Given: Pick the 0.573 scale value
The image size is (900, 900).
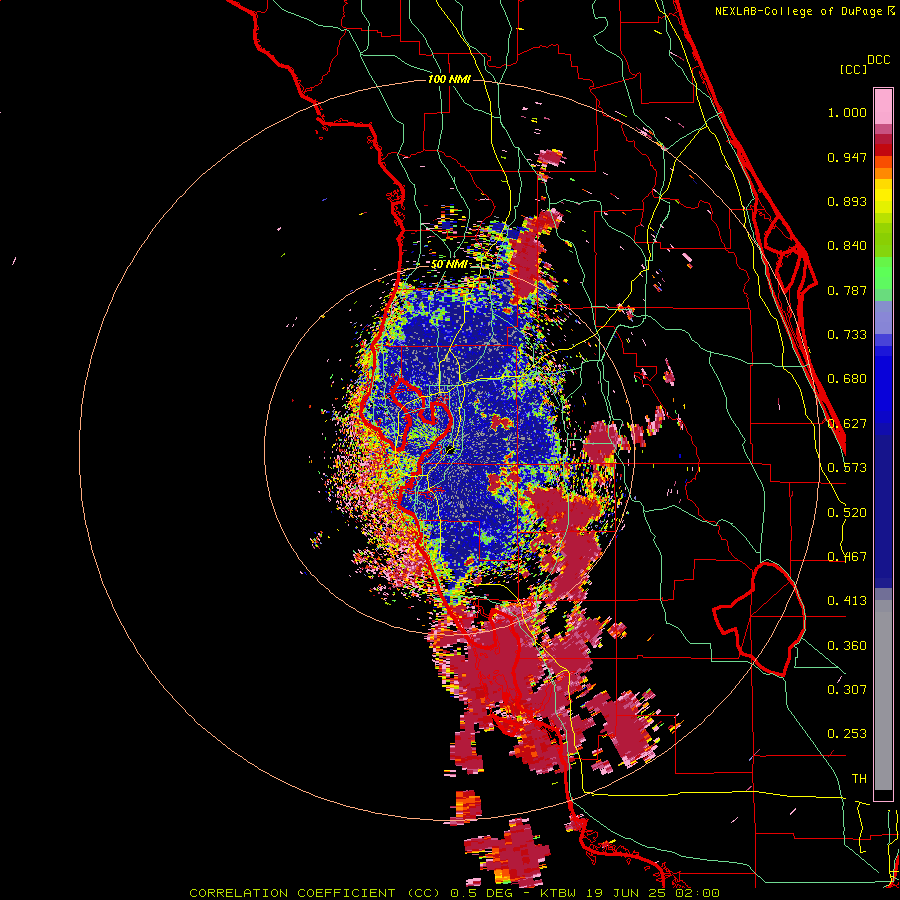Looking at the screenshot, I should 847,468.
